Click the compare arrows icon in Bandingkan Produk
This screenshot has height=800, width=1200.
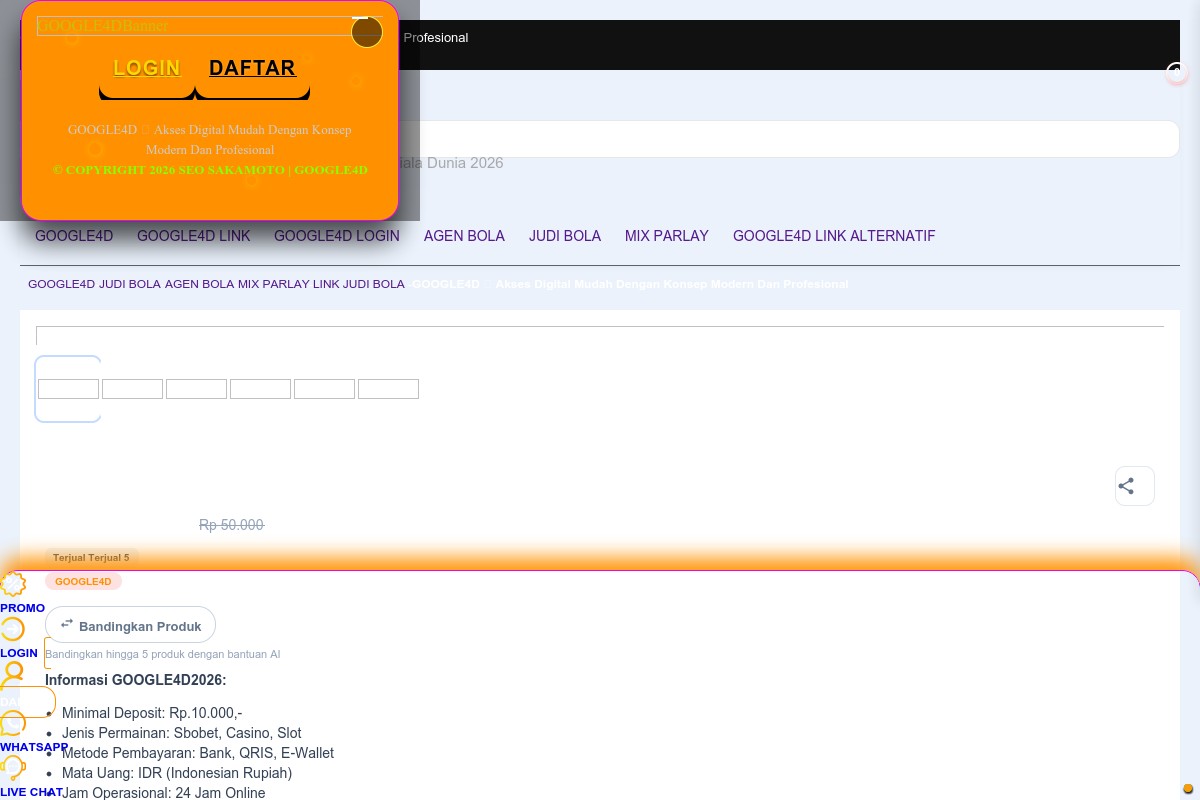pos(67,624)
